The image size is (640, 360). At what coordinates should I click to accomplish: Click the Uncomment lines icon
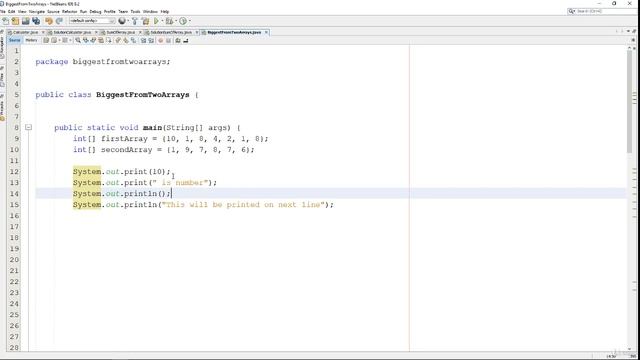coord(186,40)
